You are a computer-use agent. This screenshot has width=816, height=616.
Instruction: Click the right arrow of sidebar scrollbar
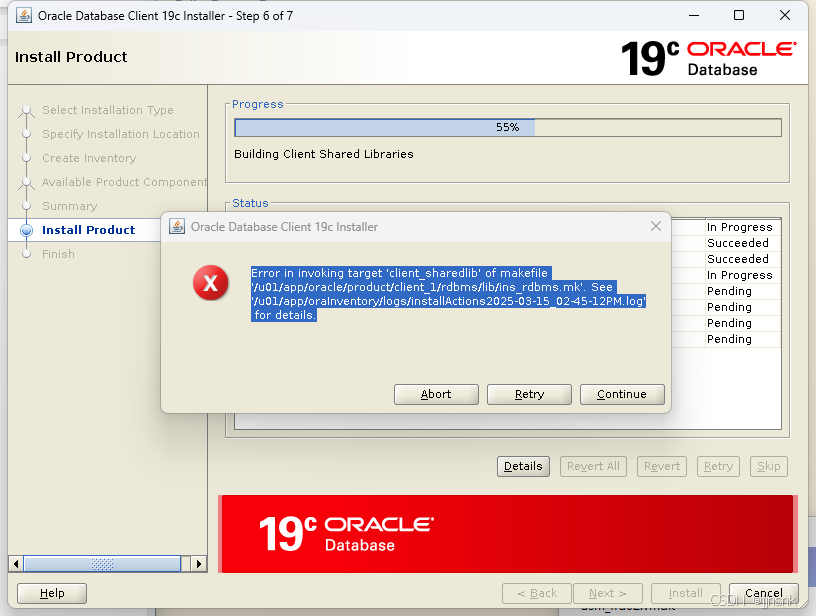point(199,564)
